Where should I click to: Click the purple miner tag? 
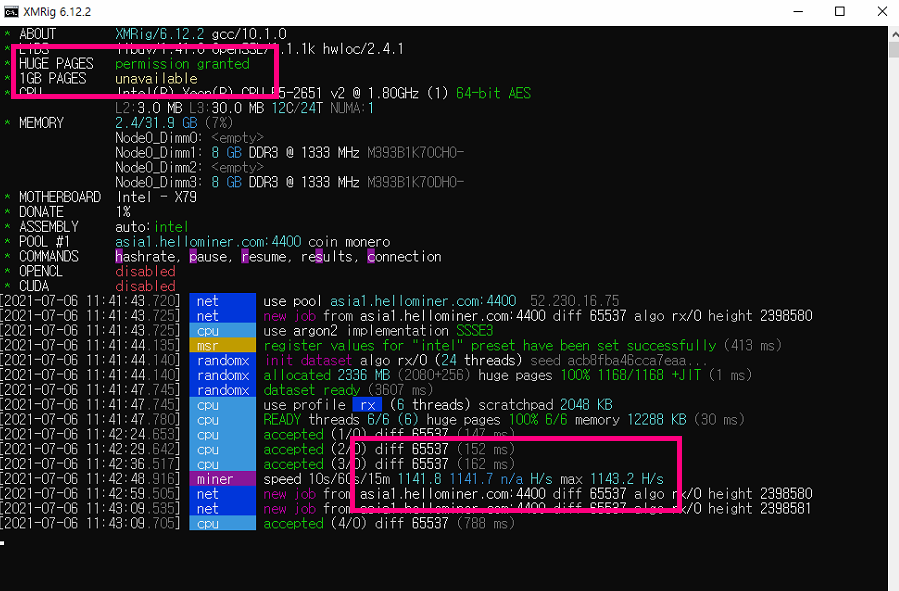(222, 479)
